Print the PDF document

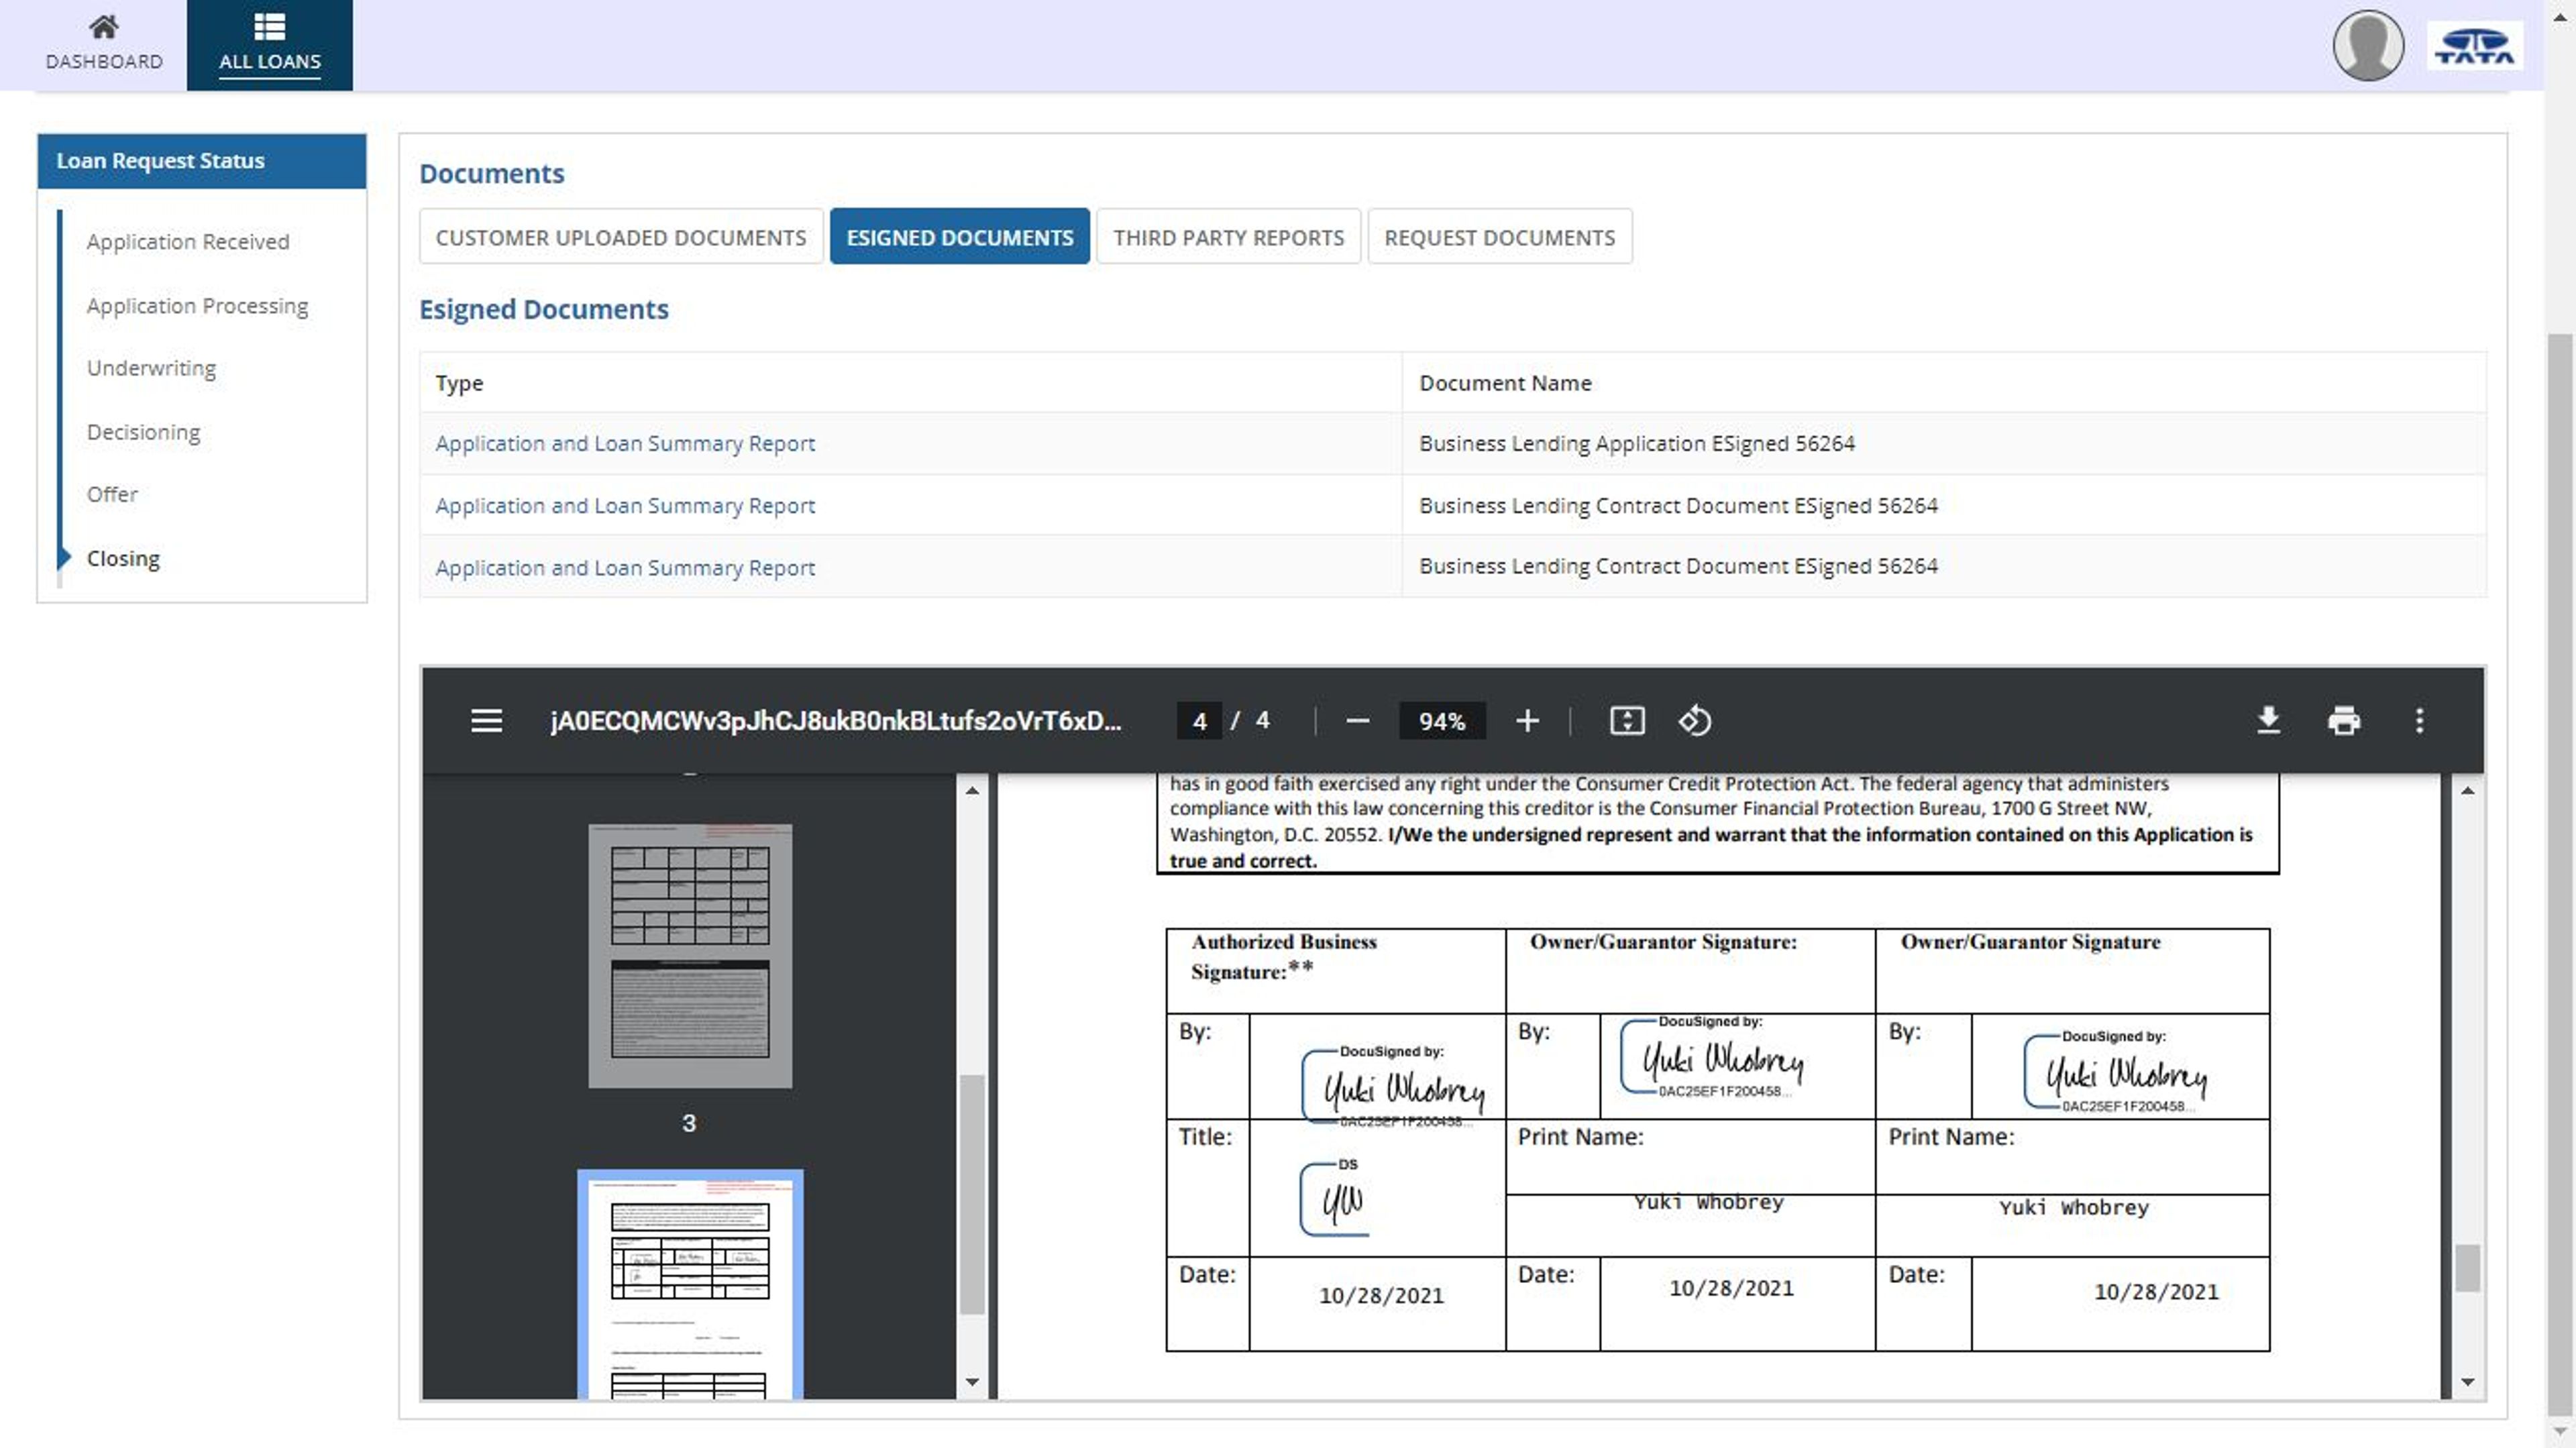[2343, 720]
